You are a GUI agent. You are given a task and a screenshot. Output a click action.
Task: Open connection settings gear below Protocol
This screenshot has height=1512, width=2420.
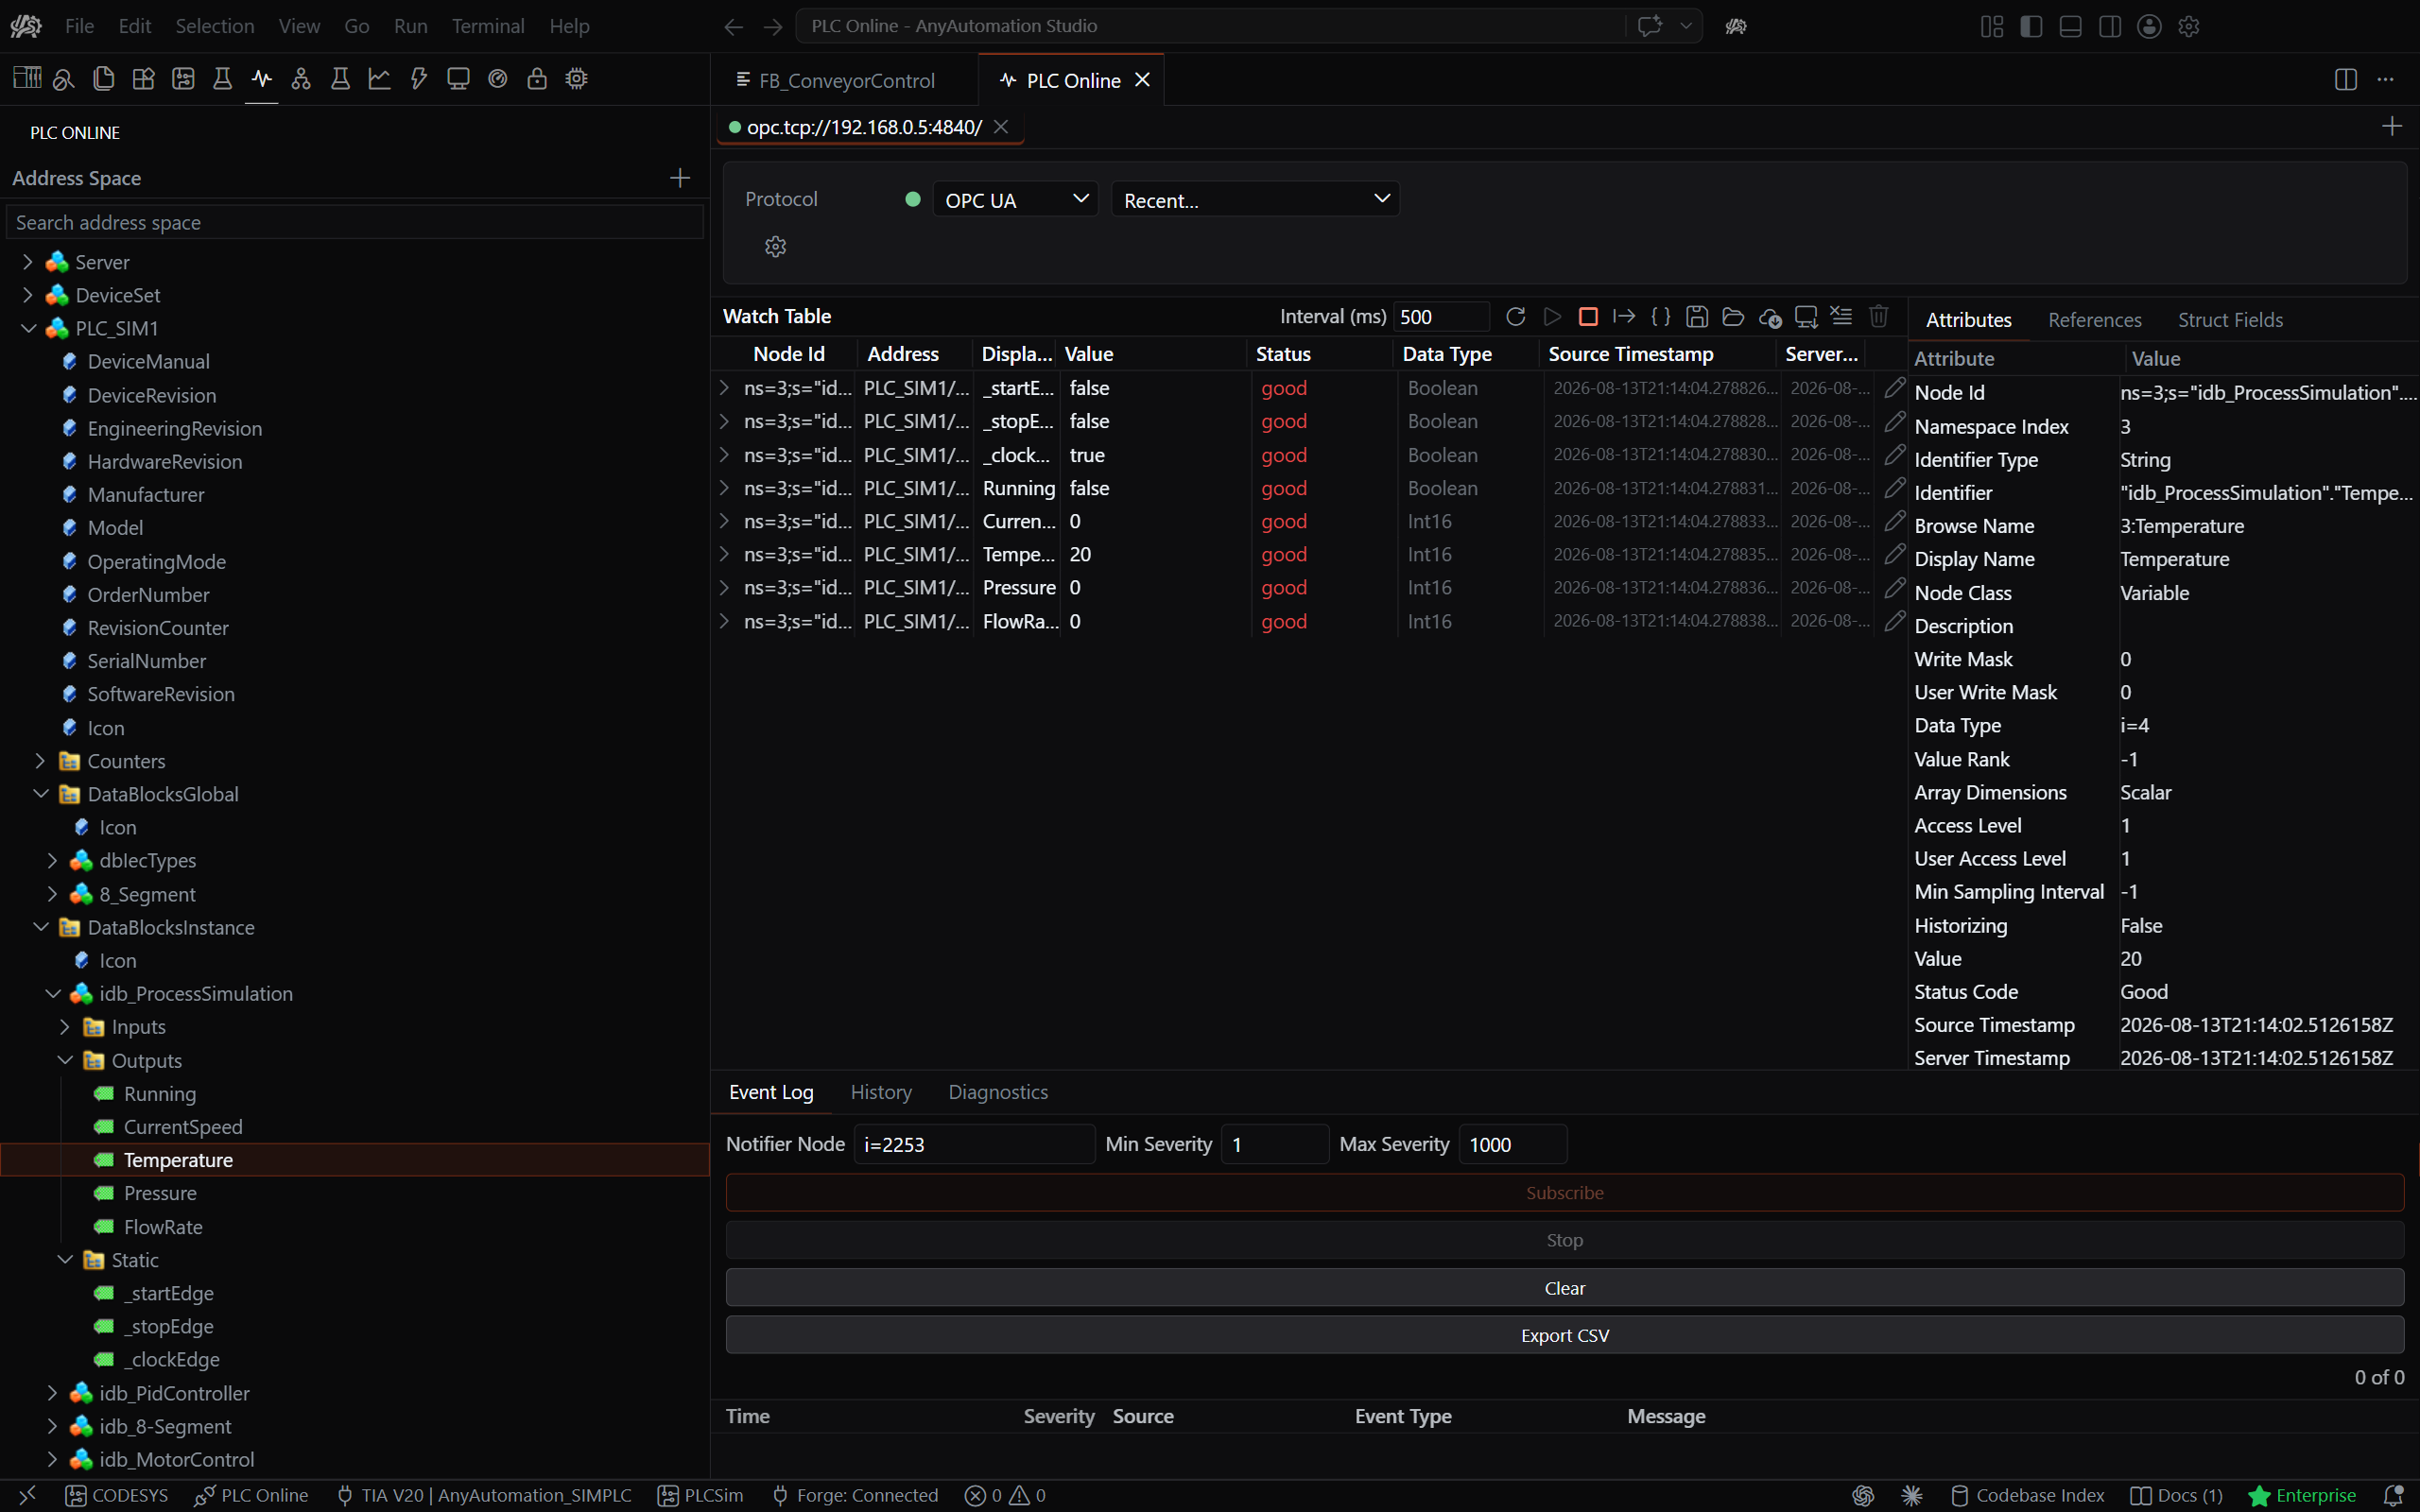click(x=776, y=247)
